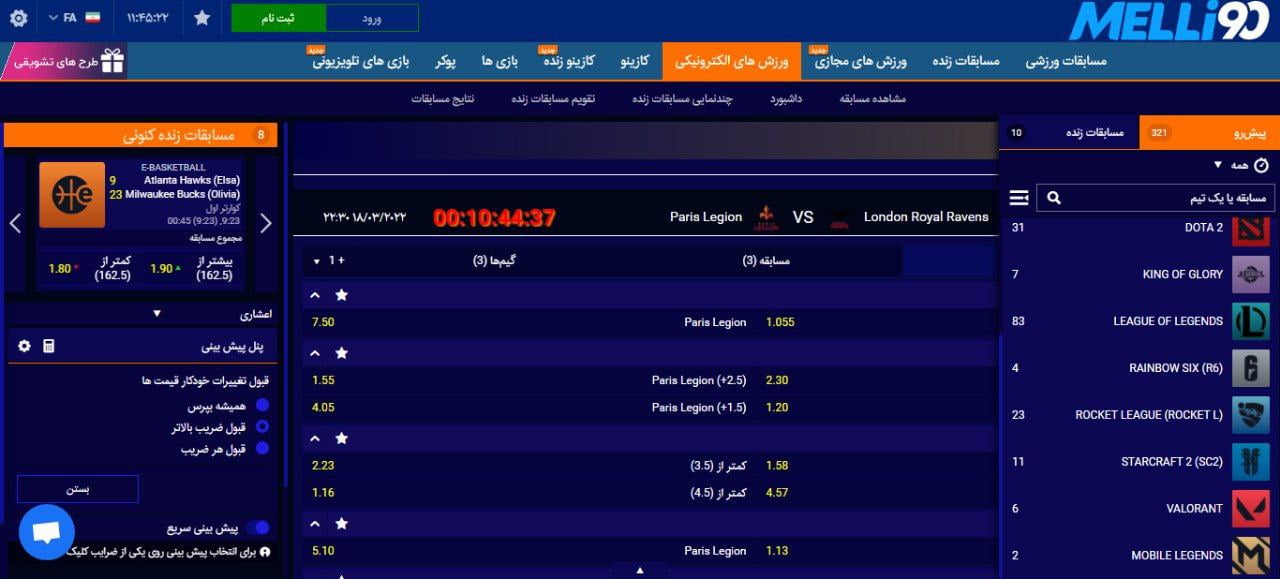
Task: Open the settings gear icon in the top bar
Action: [18, 18]
